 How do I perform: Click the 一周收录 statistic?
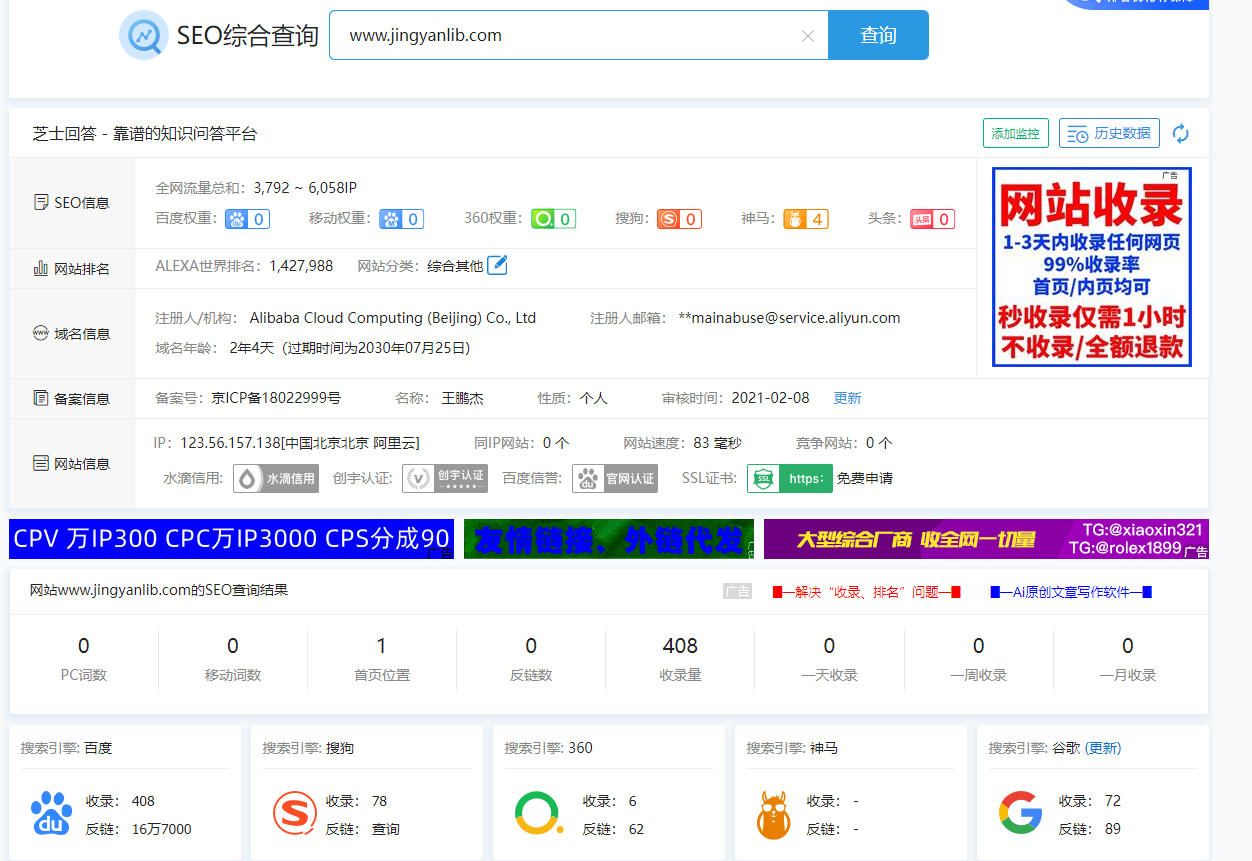(979, 659)
